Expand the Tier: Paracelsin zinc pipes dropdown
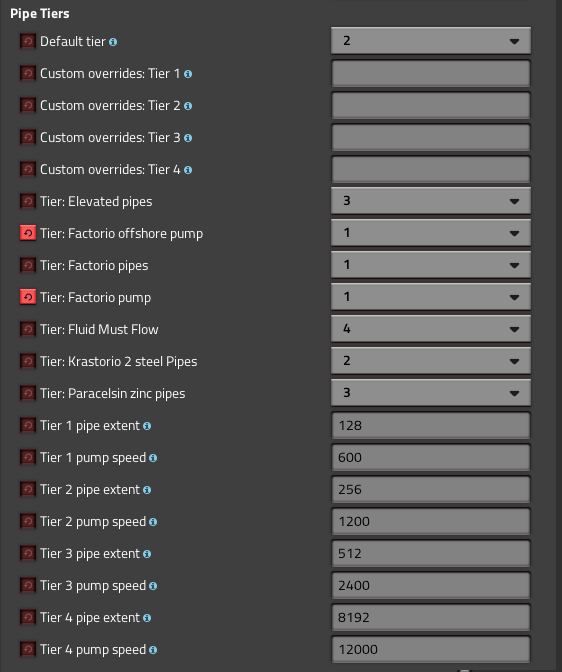Image resolution: width=562 pixels, height=672 pixels. pos(431,393)
